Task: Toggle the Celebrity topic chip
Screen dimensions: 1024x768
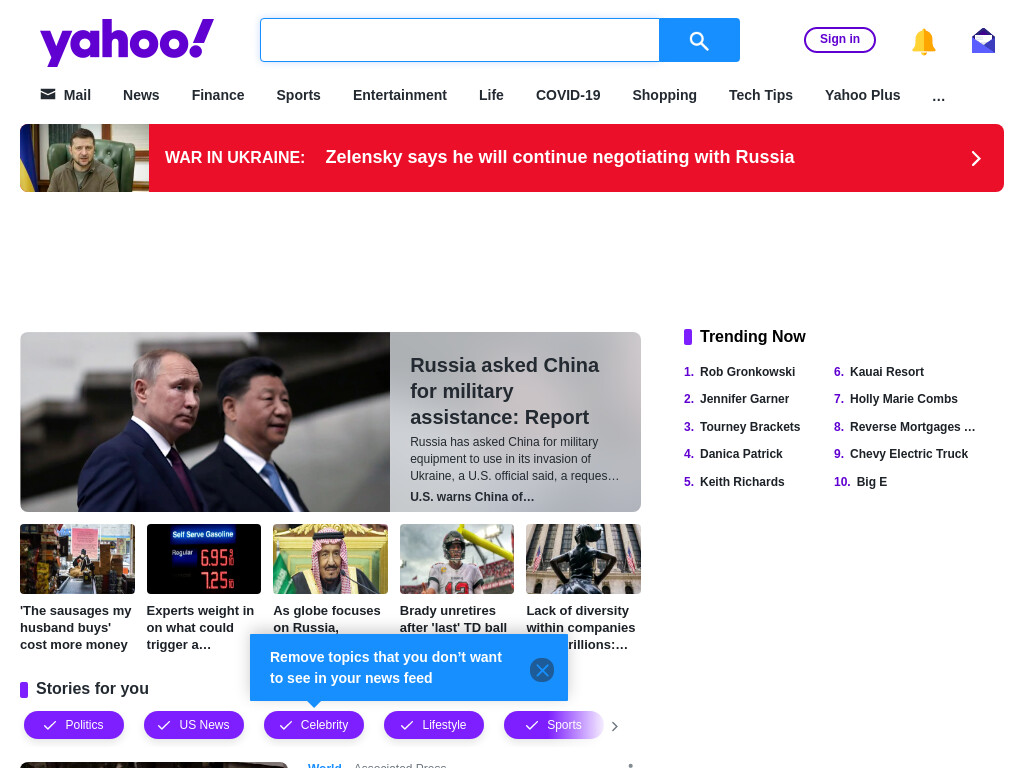Action: (x=314, y=725)
